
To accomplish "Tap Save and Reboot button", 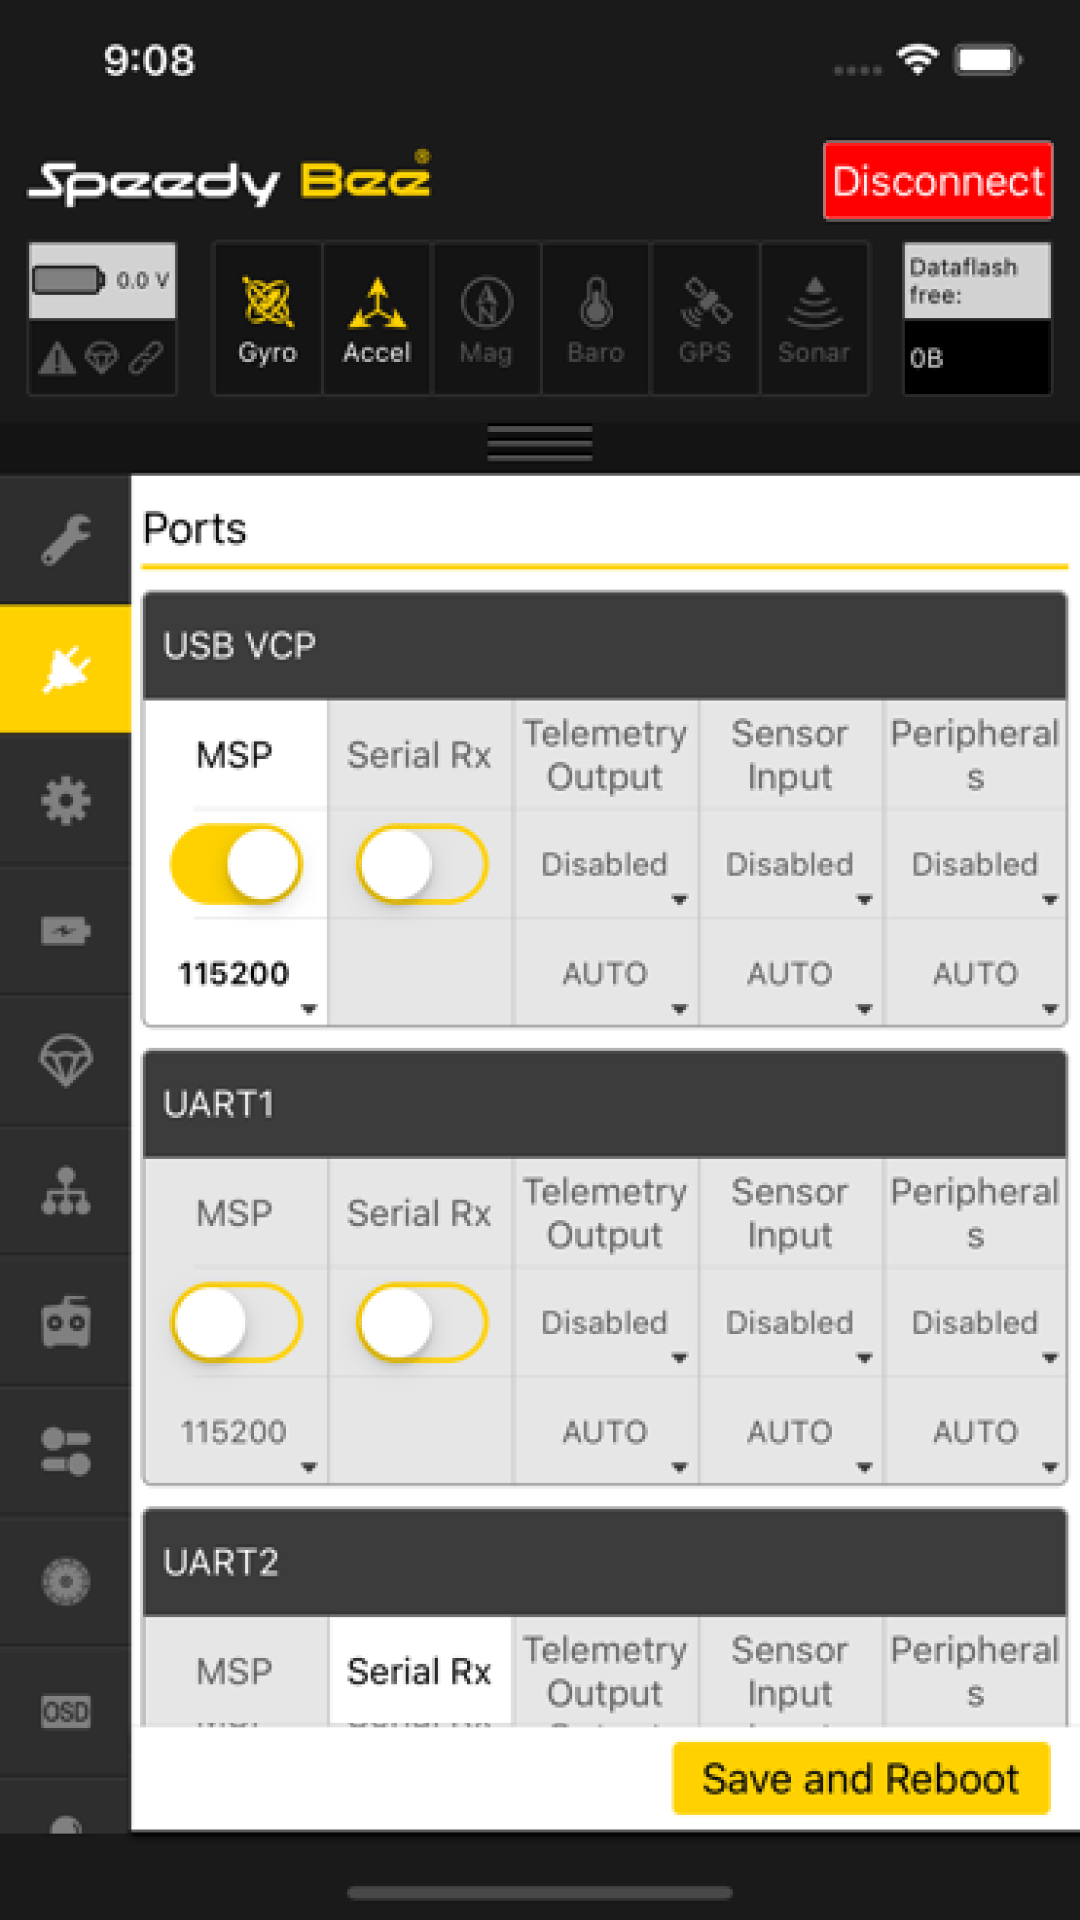I will (x=861, y=1779).
